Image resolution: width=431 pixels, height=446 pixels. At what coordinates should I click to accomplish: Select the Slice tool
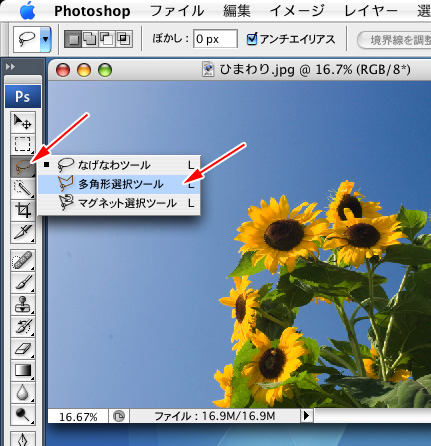coord(23,232)
